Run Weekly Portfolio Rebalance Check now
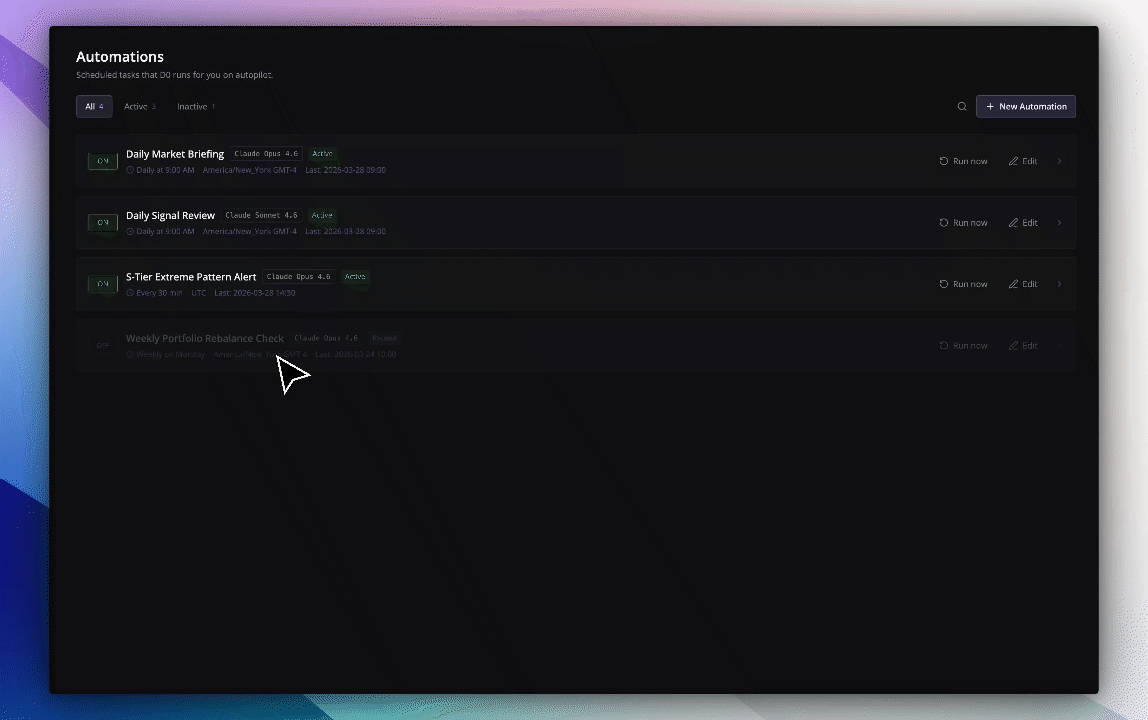This screenshot has height=720, width=1148. point(964,346)
